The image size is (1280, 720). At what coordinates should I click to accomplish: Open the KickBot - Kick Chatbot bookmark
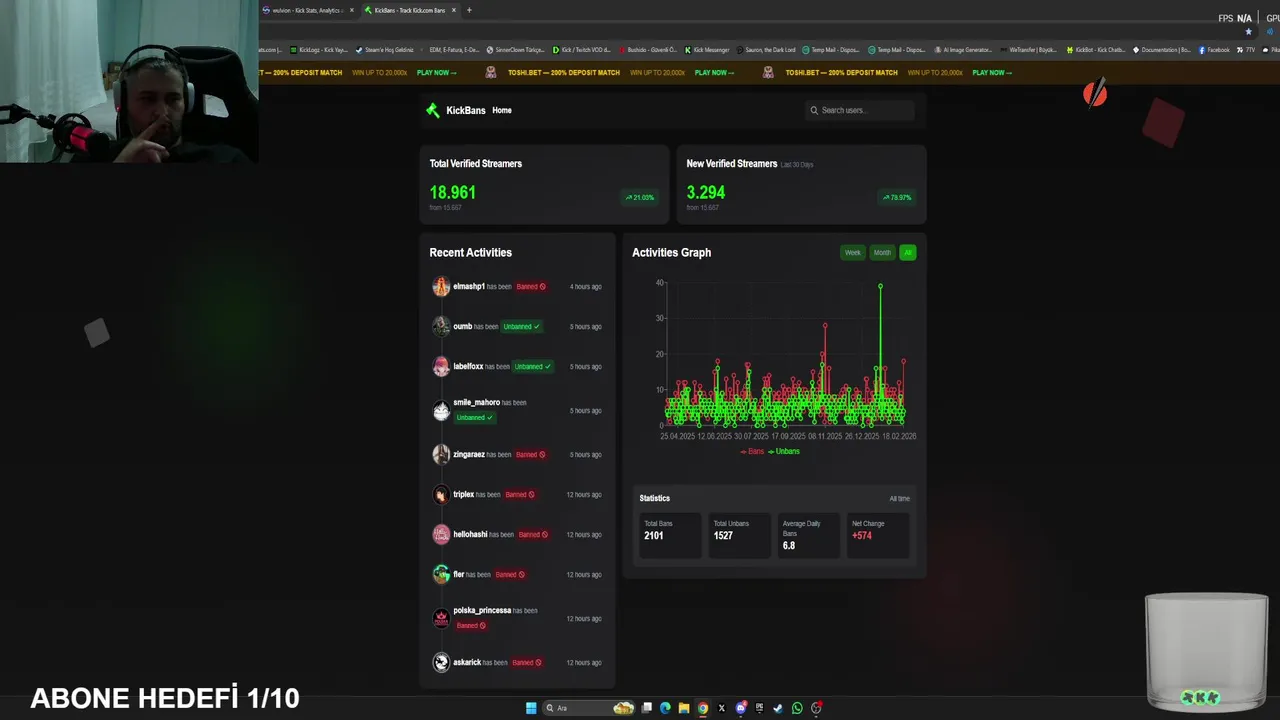click(1096, 50)
